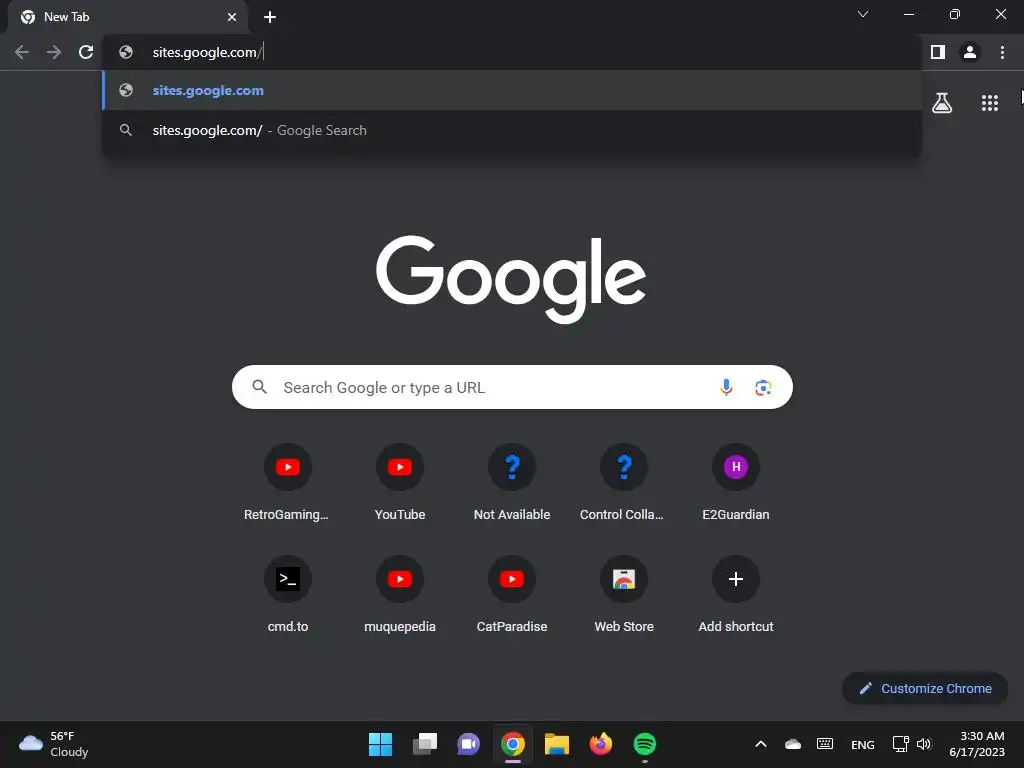
Task: Open the RetroGaming shortcut
Action: 287,483
